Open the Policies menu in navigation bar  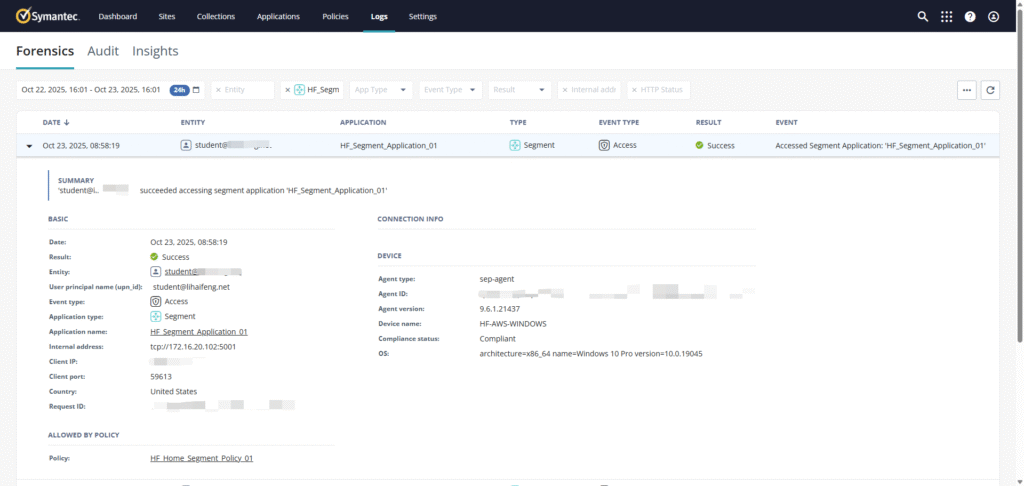[335, 17]
